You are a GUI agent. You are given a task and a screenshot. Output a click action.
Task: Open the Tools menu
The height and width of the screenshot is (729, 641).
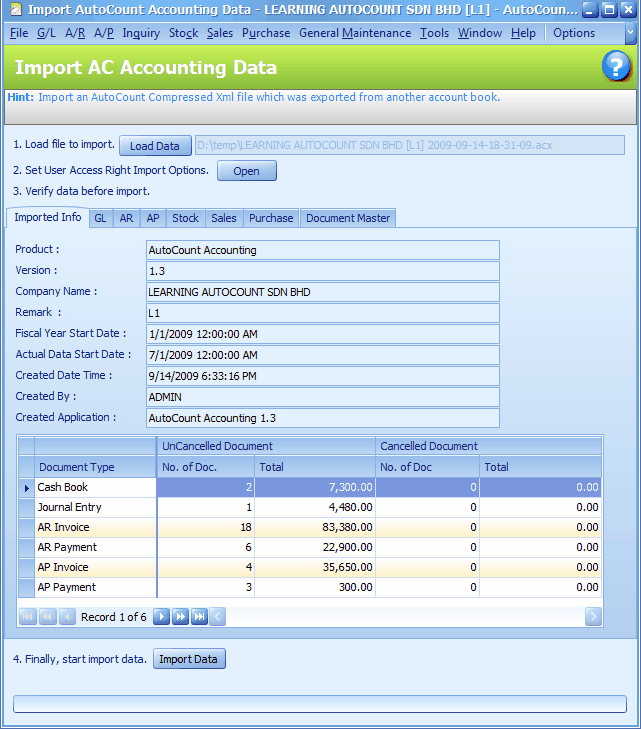pos(435,33)
